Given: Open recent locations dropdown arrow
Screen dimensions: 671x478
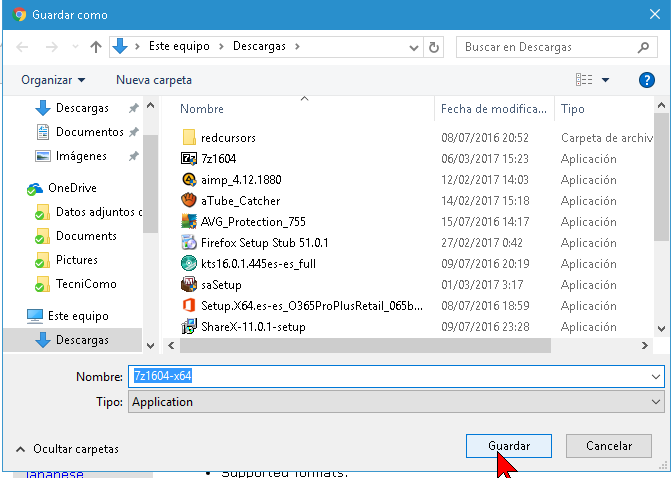Looking at the screenshot, I should [x=75, y=47].
